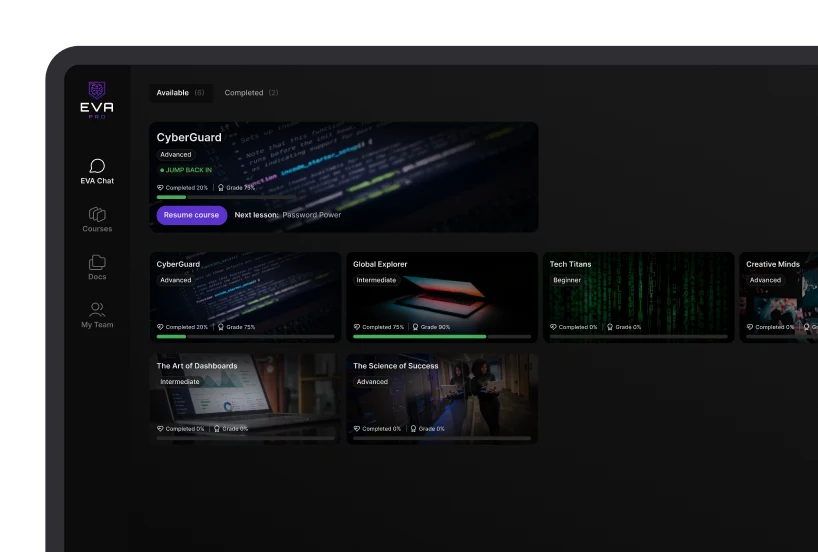This screenshot has width=818, height=552.
Task: Click The Science of Success progress bar
Action: (442, 438)
